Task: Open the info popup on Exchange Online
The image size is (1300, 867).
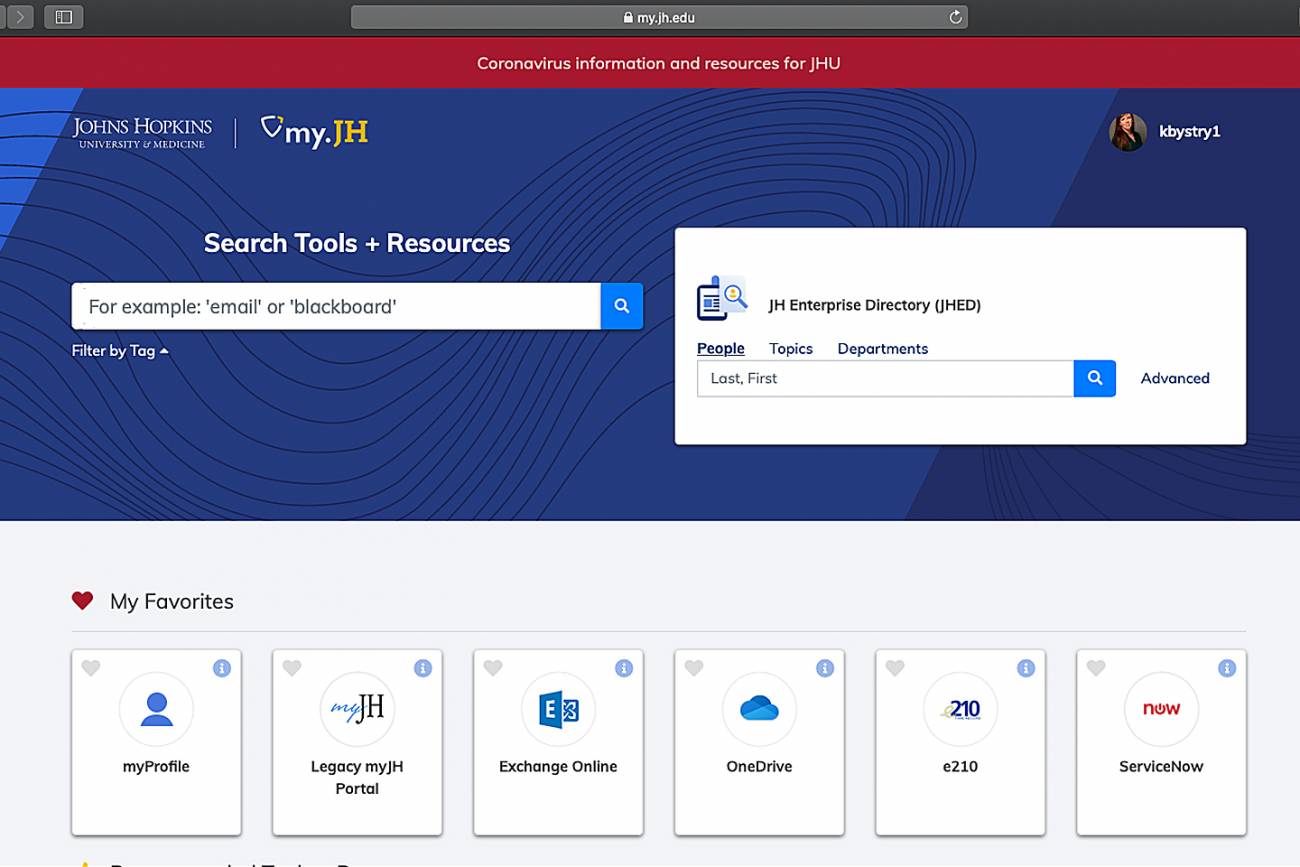Action: (624, 667)
